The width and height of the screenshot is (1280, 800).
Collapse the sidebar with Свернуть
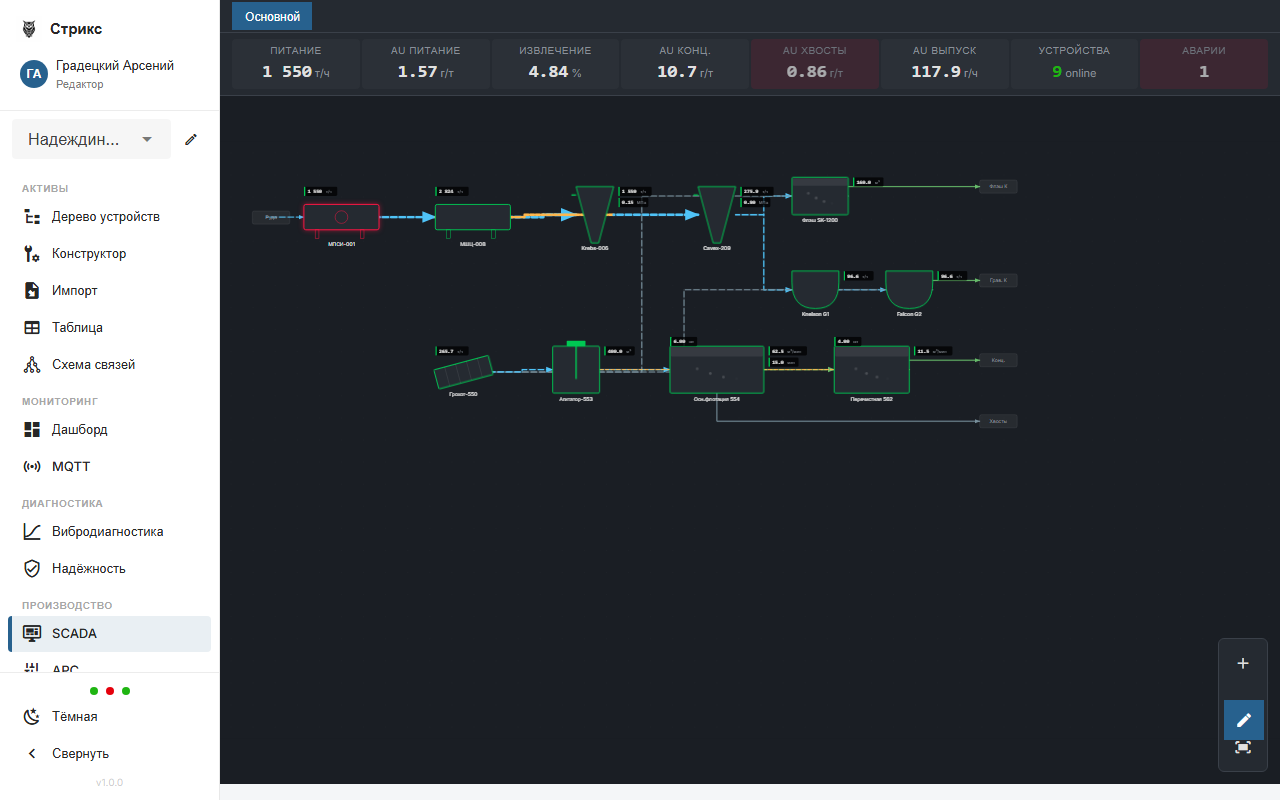pyautogui.click(x=80, y=753)
